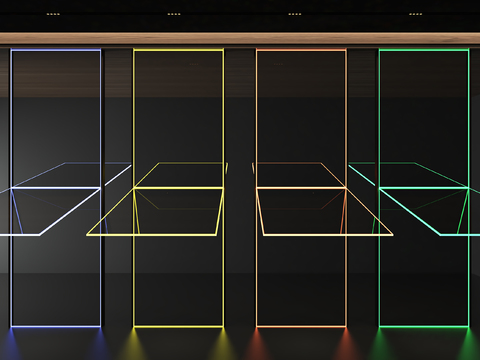Click the wooden ceiling beam
Viewport: 480px width, 360px height.
[240, 39]
